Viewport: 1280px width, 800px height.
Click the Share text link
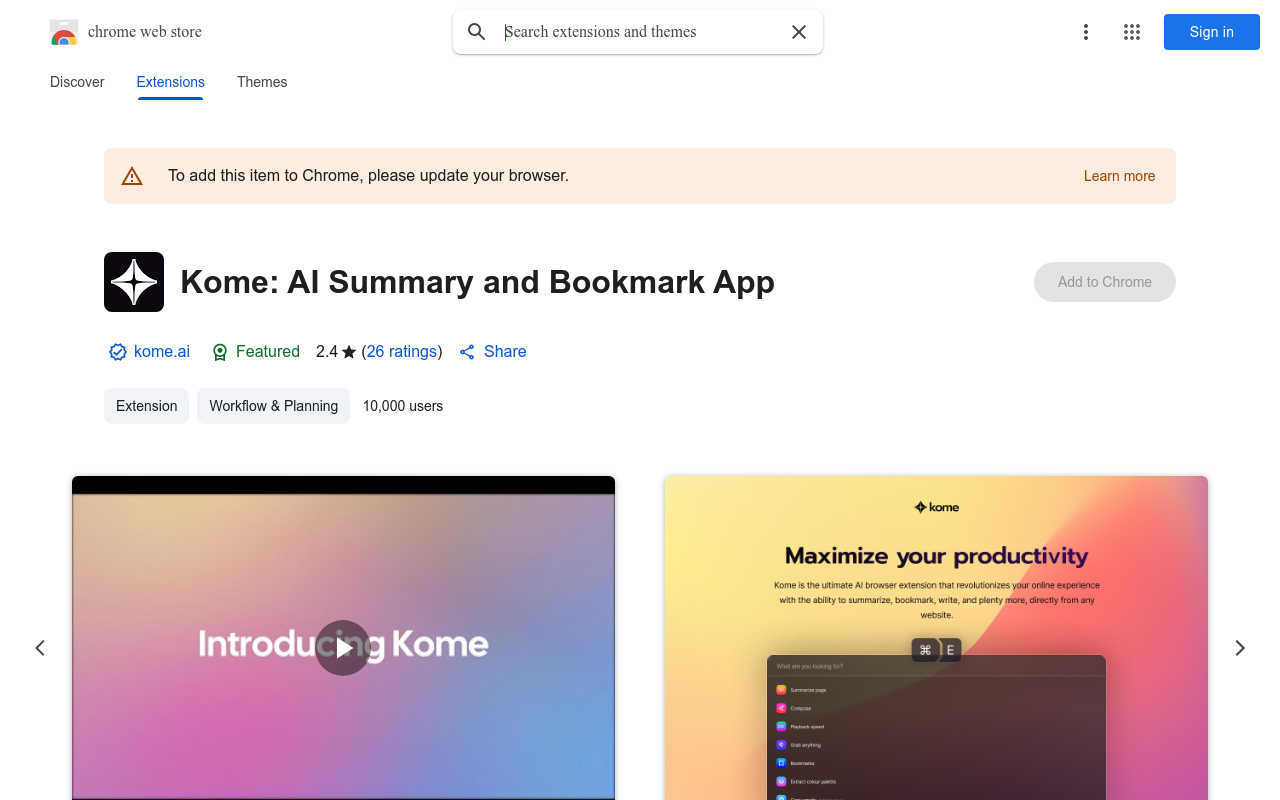(505, 352)
